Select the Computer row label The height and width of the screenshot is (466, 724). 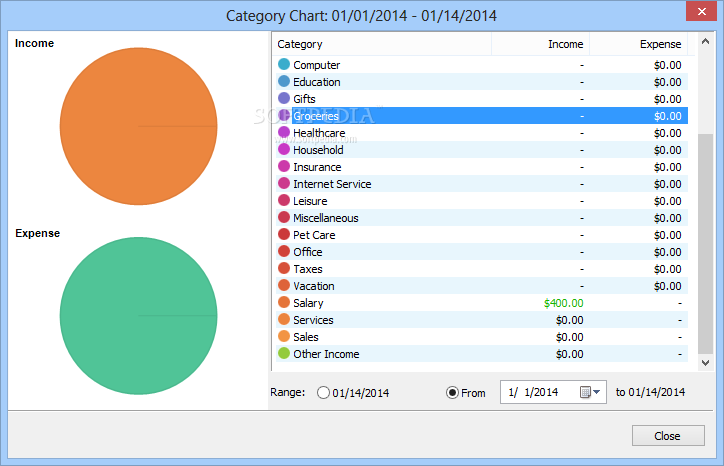click(x=317, y=65)
